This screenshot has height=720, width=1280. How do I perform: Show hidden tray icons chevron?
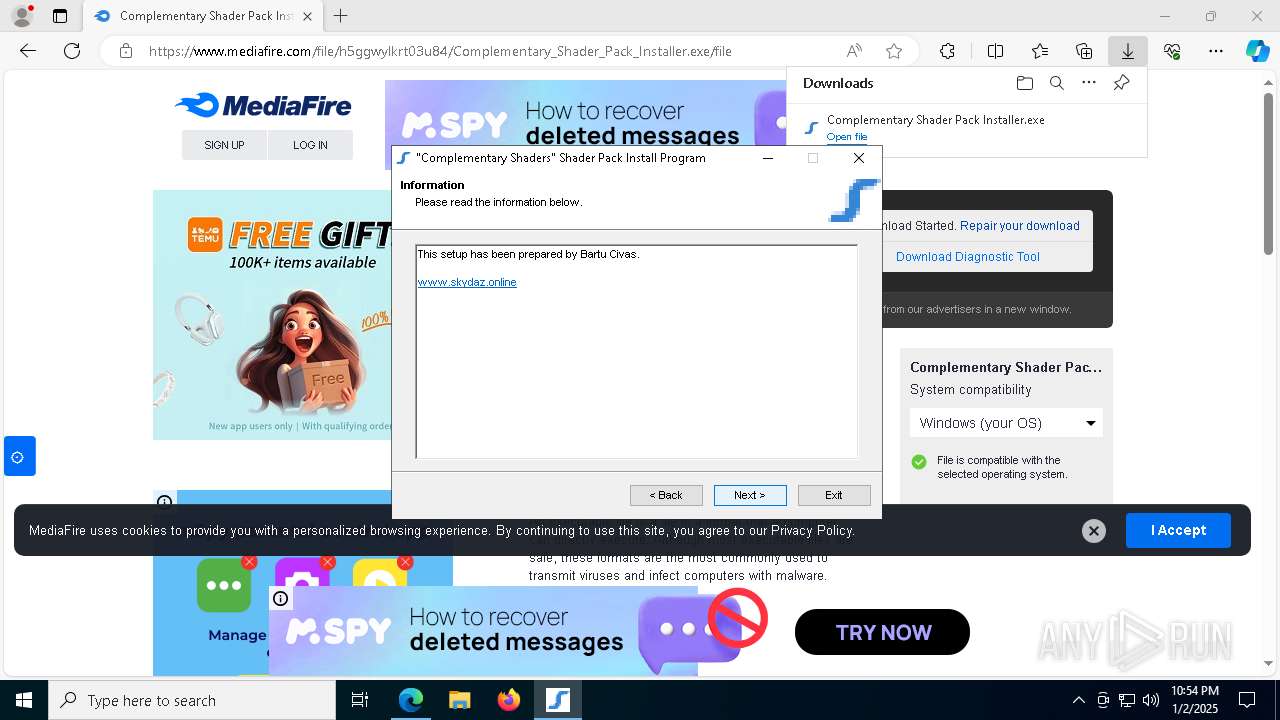1078,700
